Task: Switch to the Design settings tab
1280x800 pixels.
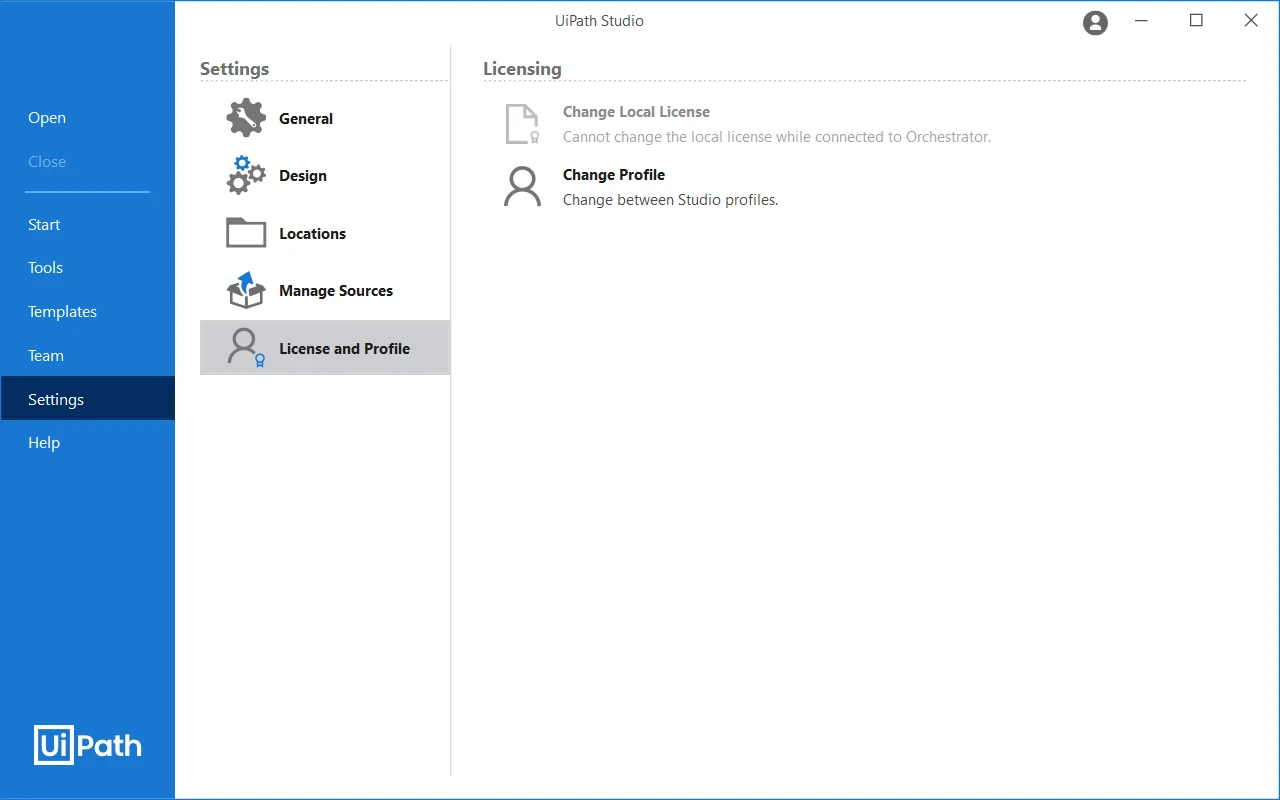Action: pyautogui.click(x=325, y=176)
